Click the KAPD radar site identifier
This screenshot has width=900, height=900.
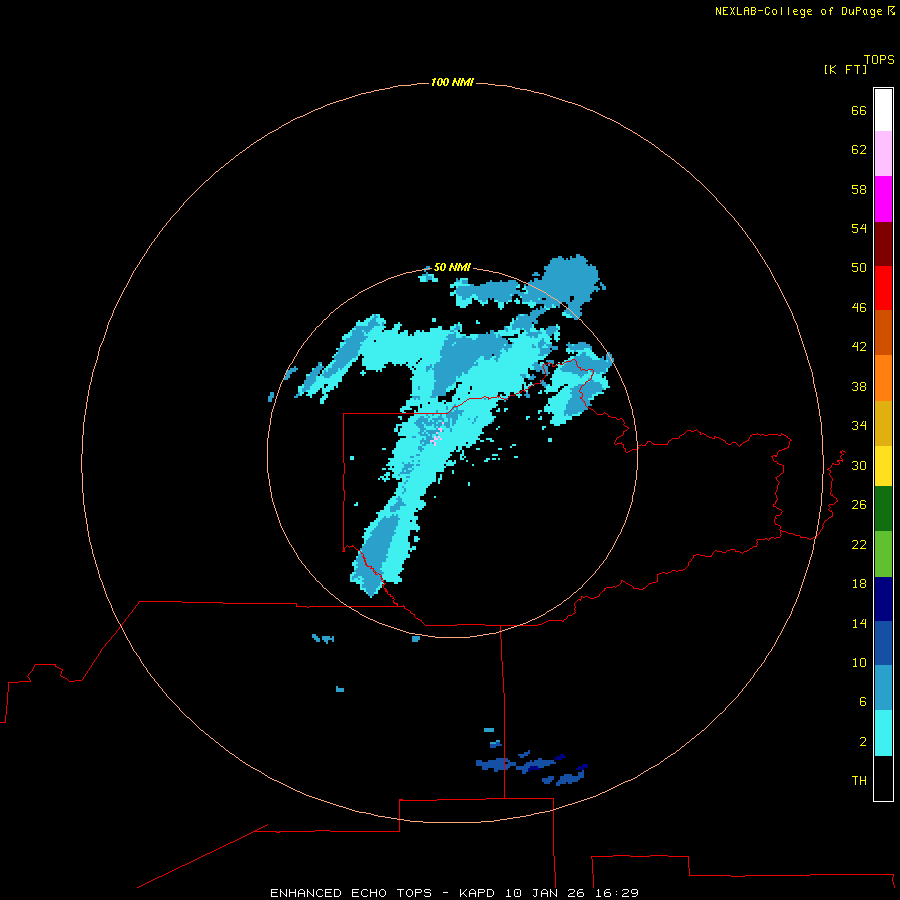click(478, 893)
